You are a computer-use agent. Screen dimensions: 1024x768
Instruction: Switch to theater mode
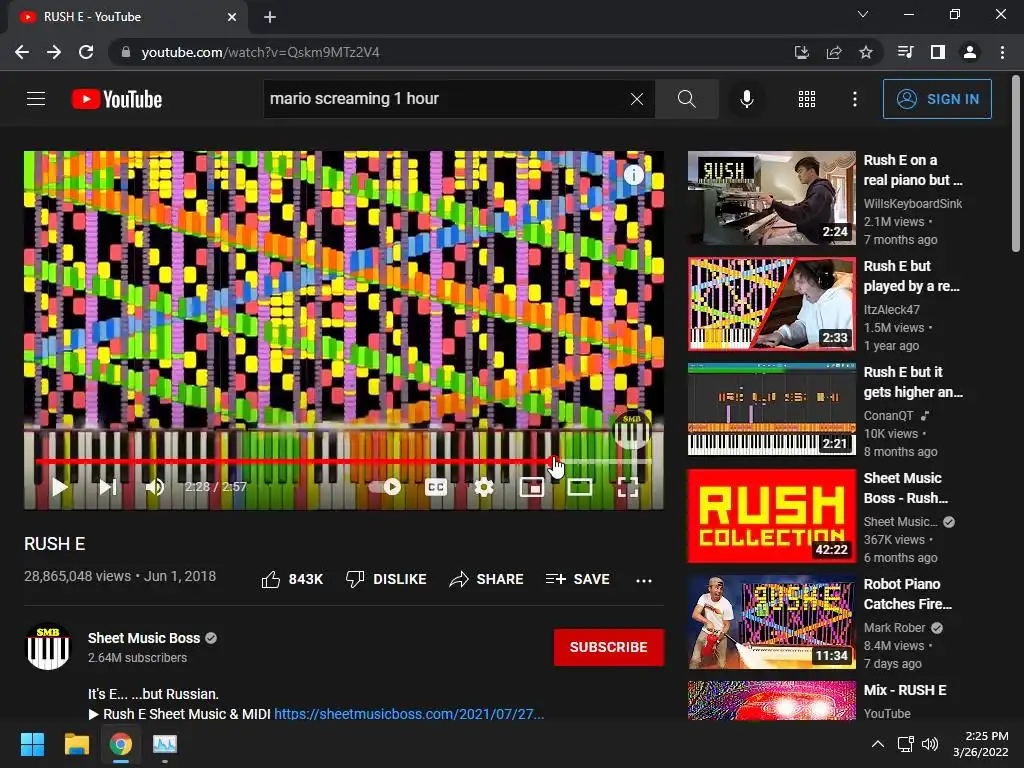(579, 487)
